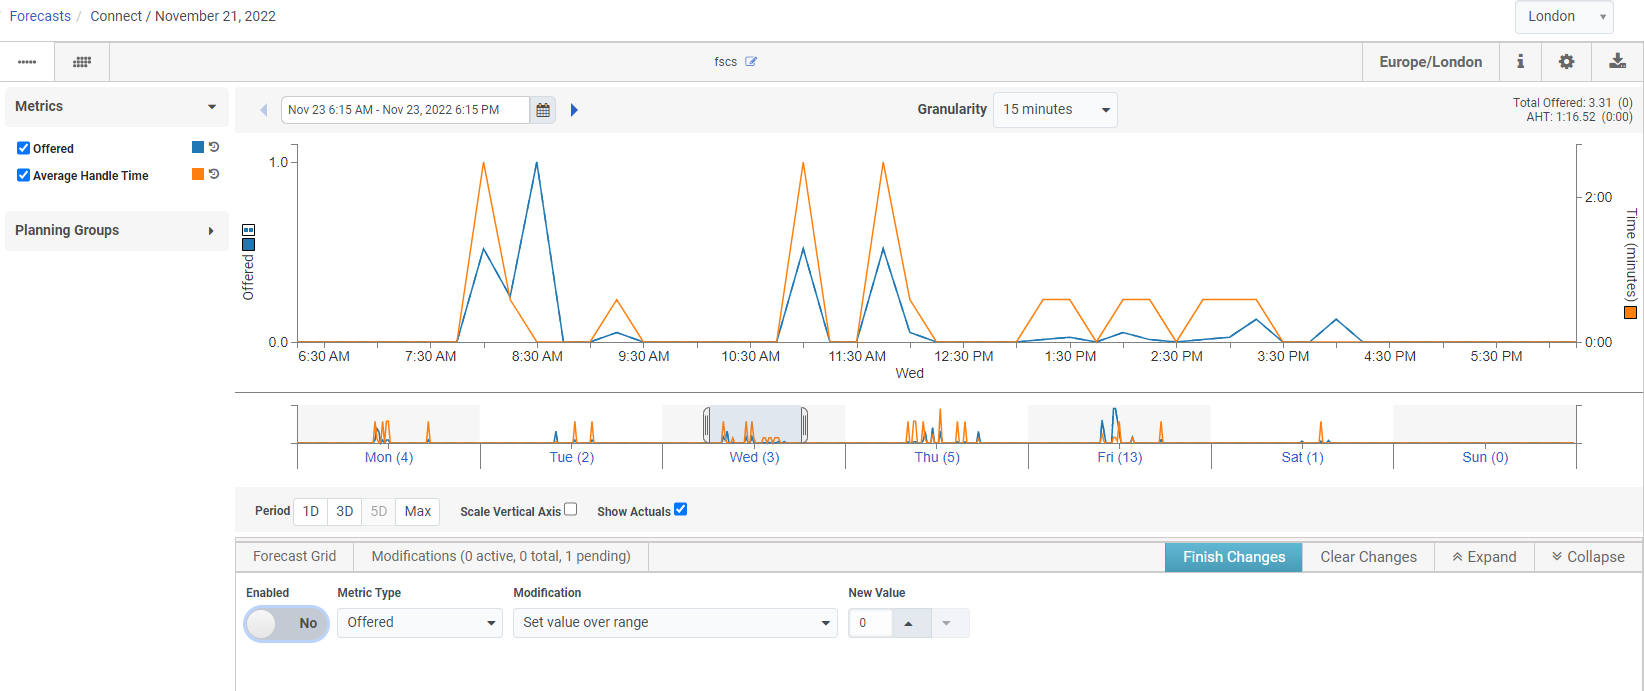Open the Metric Type dropdown
1644x691 pixels.
coord(419,623)
